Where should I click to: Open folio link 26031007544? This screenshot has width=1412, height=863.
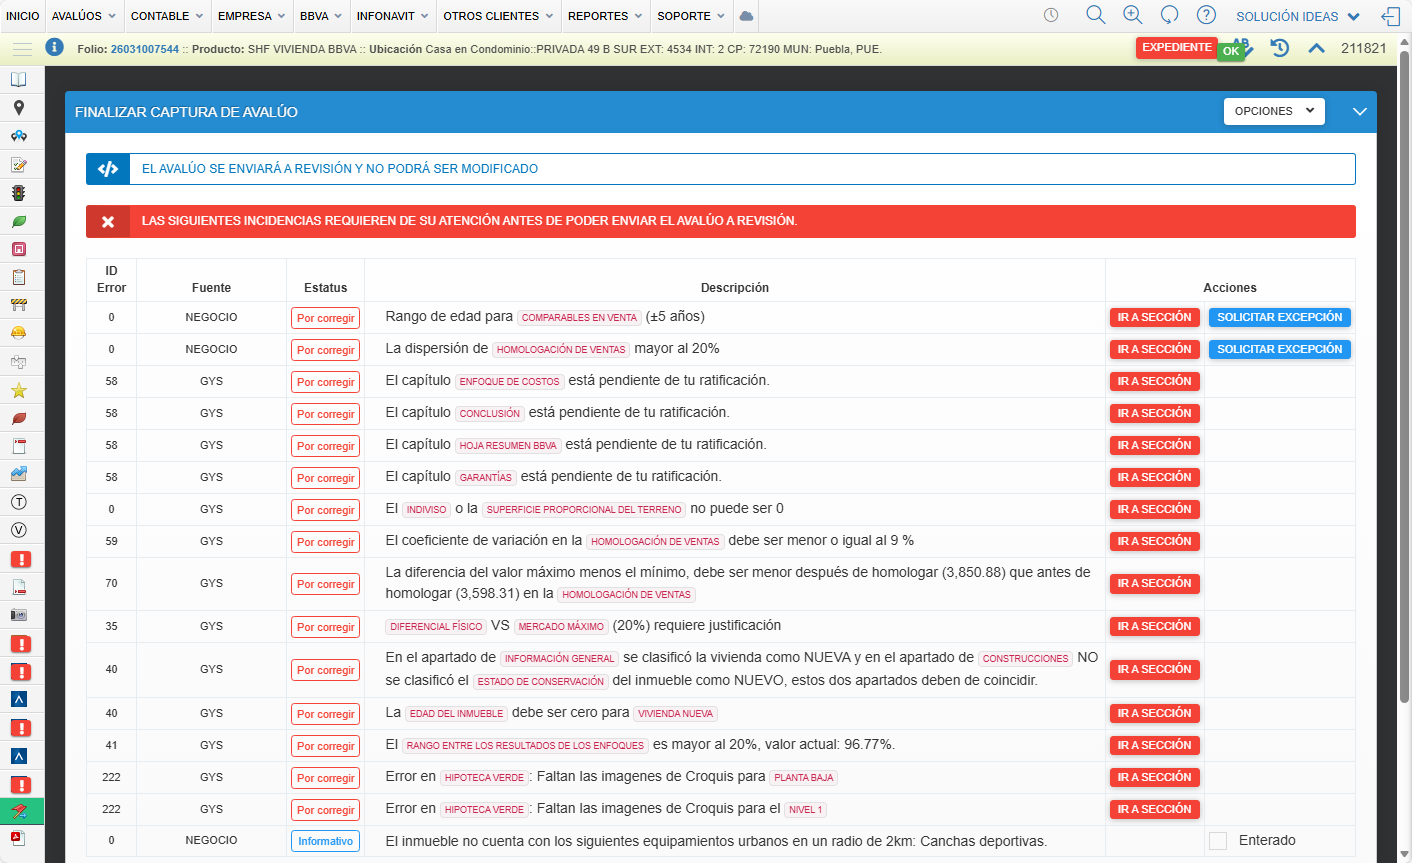coord(145,49)
